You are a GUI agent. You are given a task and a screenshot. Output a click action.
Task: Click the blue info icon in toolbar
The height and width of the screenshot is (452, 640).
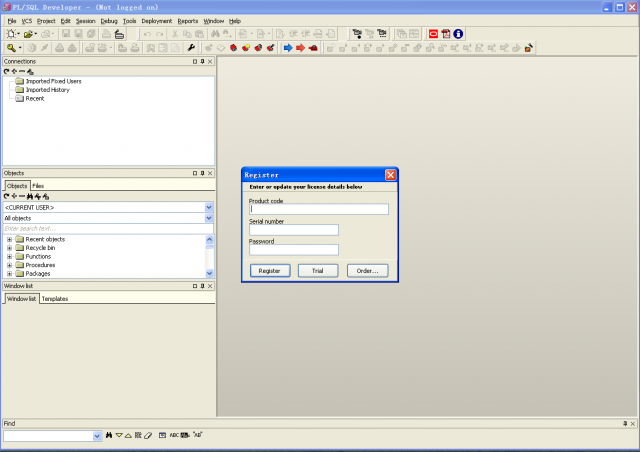[458, 34]
